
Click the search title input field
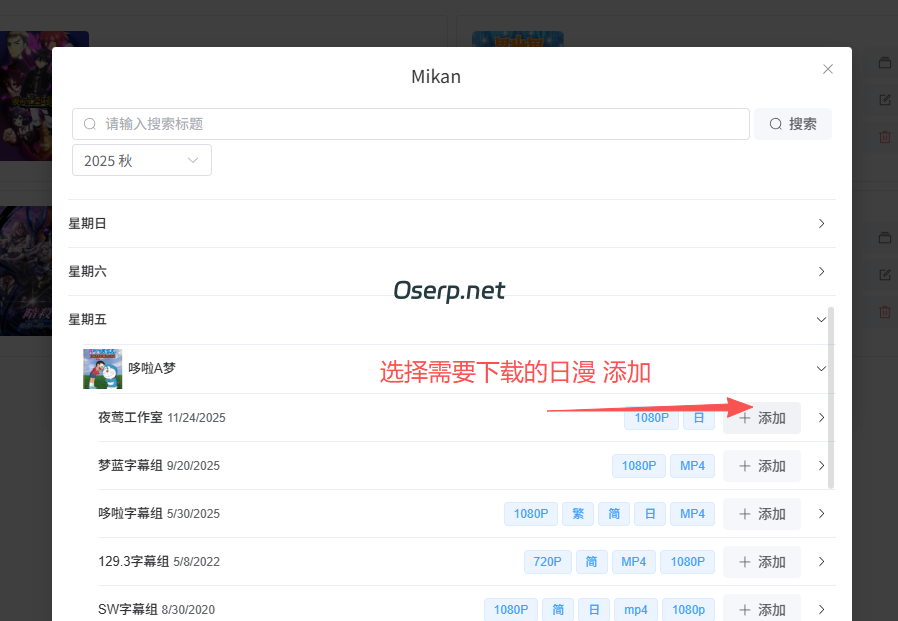pyautogui.click(x=400, y=124)
